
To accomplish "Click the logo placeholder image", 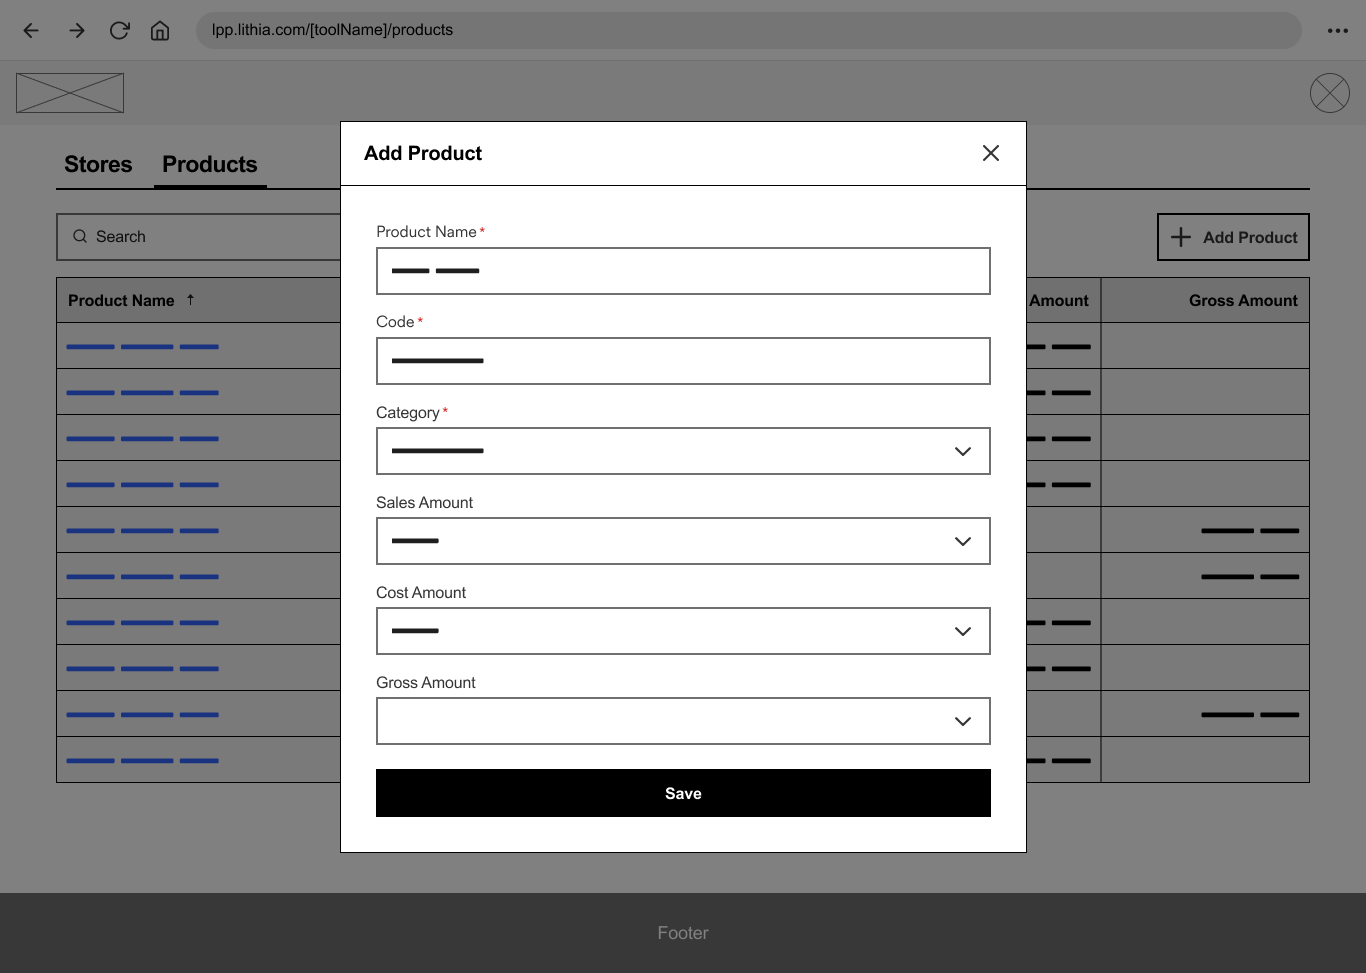I will [x=70, y=93].
